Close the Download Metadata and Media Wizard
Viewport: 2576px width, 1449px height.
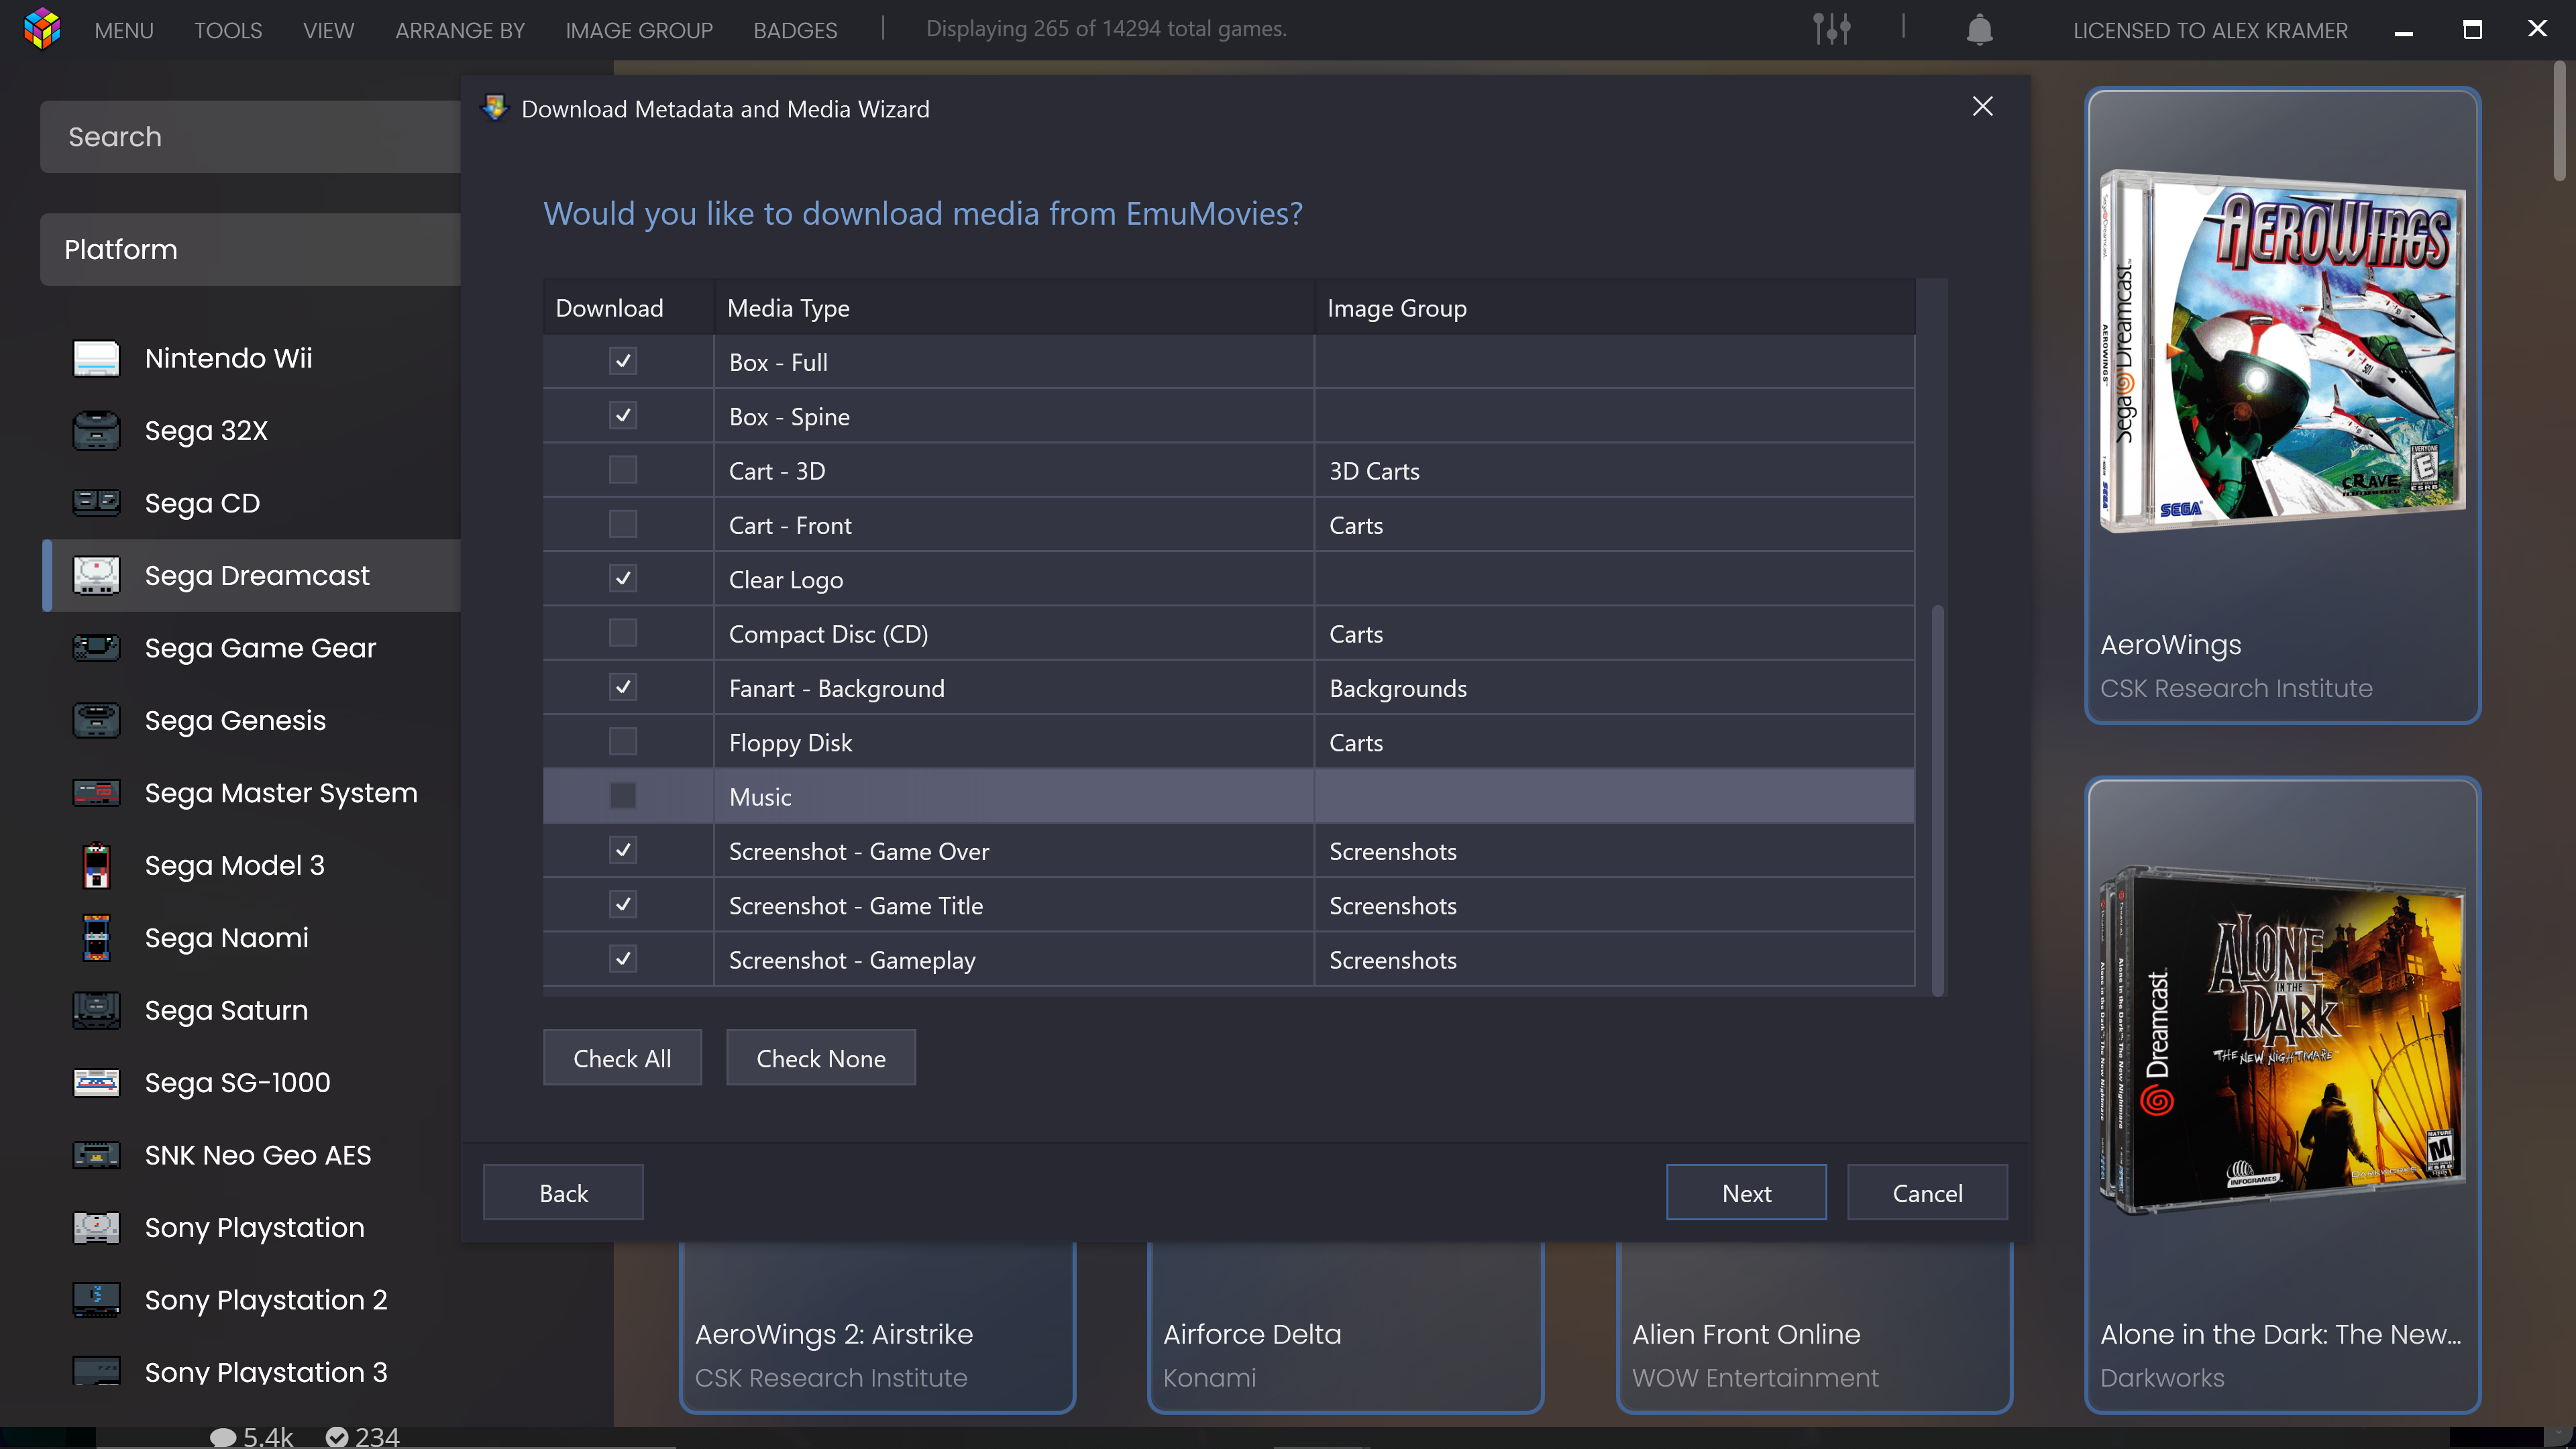coord(1982,107)
